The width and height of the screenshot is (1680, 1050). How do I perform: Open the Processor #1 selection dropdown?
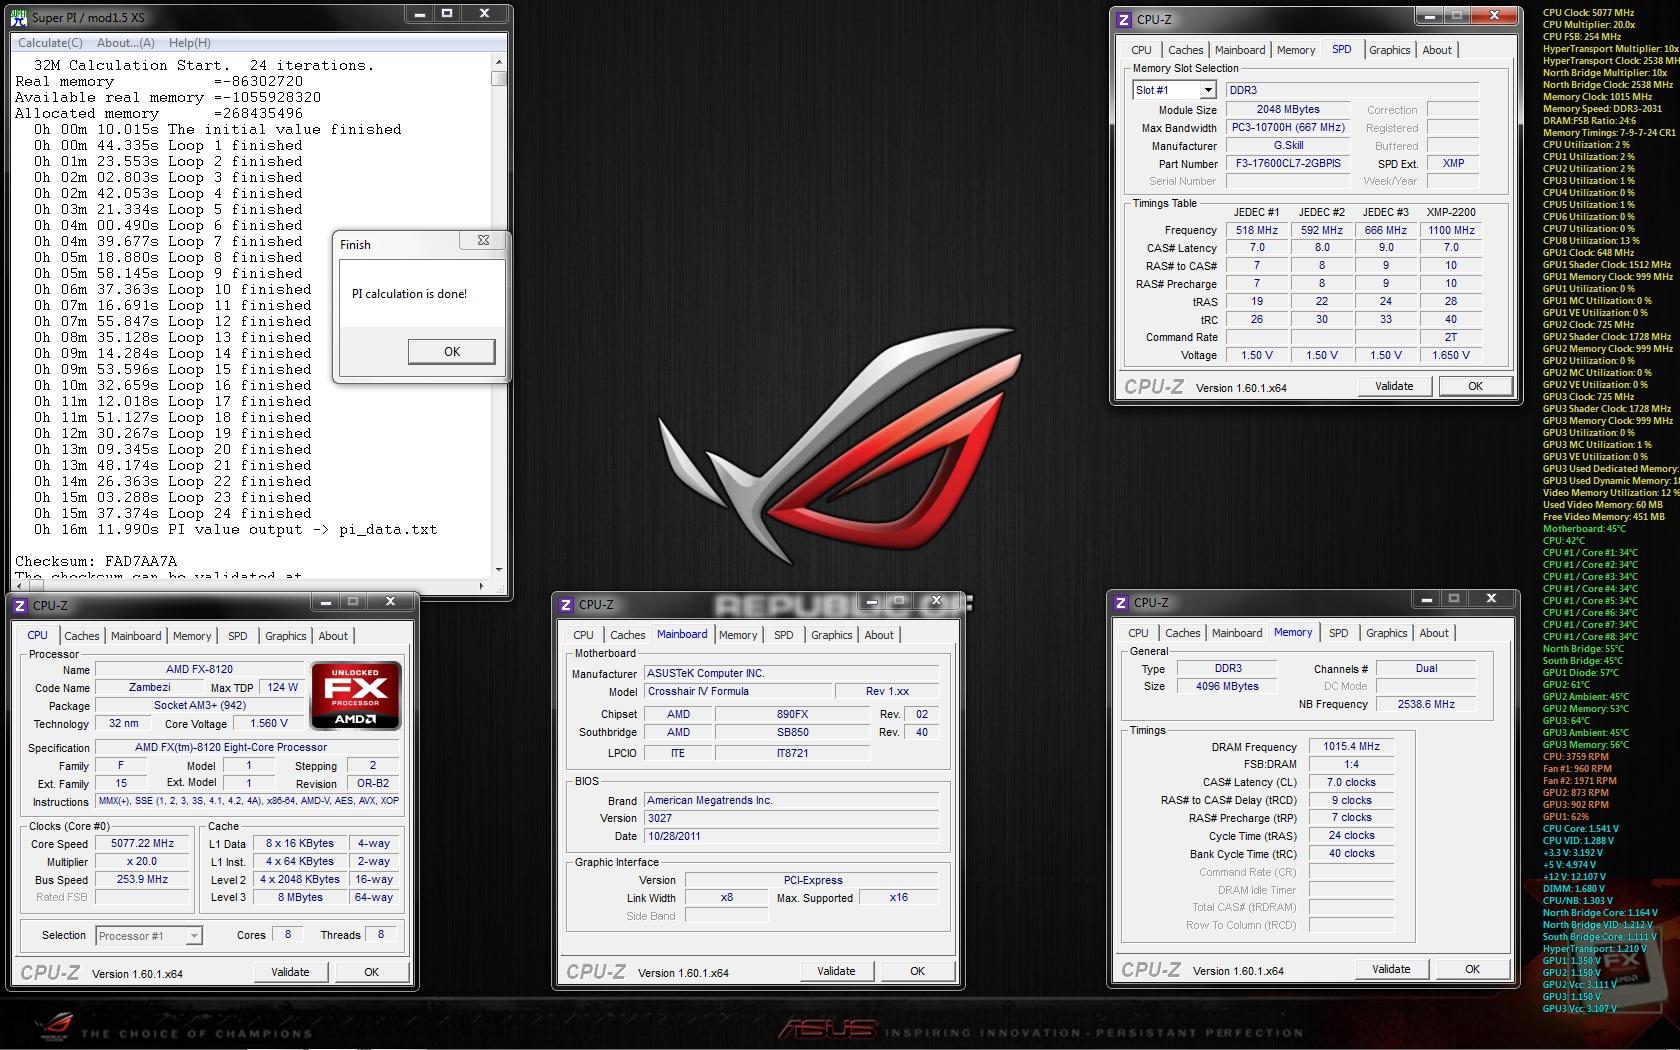tap(194, 936)
